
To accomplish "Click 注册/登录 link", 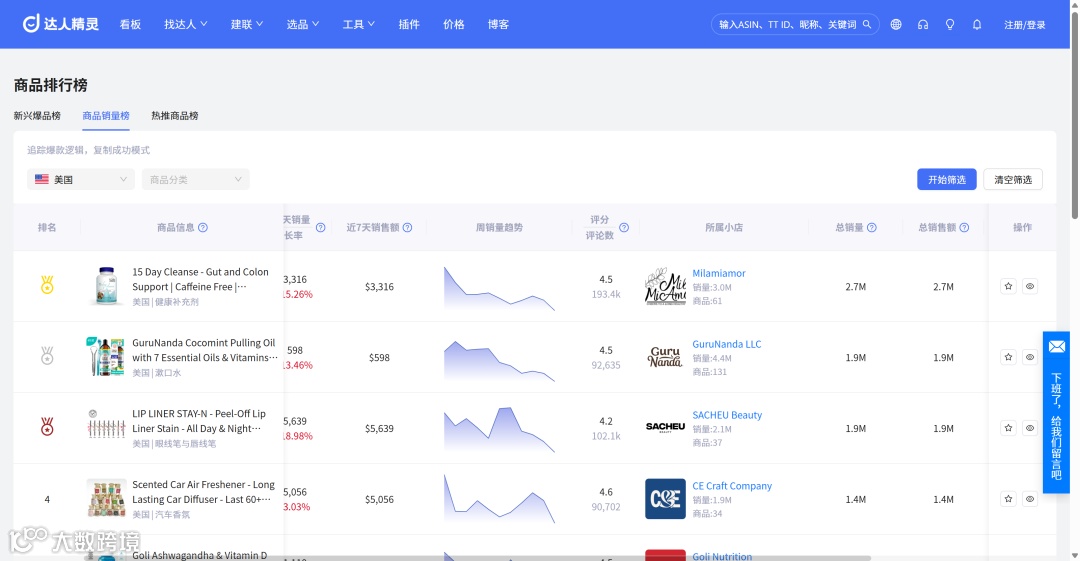I will pyautogui.click(x=1024, y=25).
